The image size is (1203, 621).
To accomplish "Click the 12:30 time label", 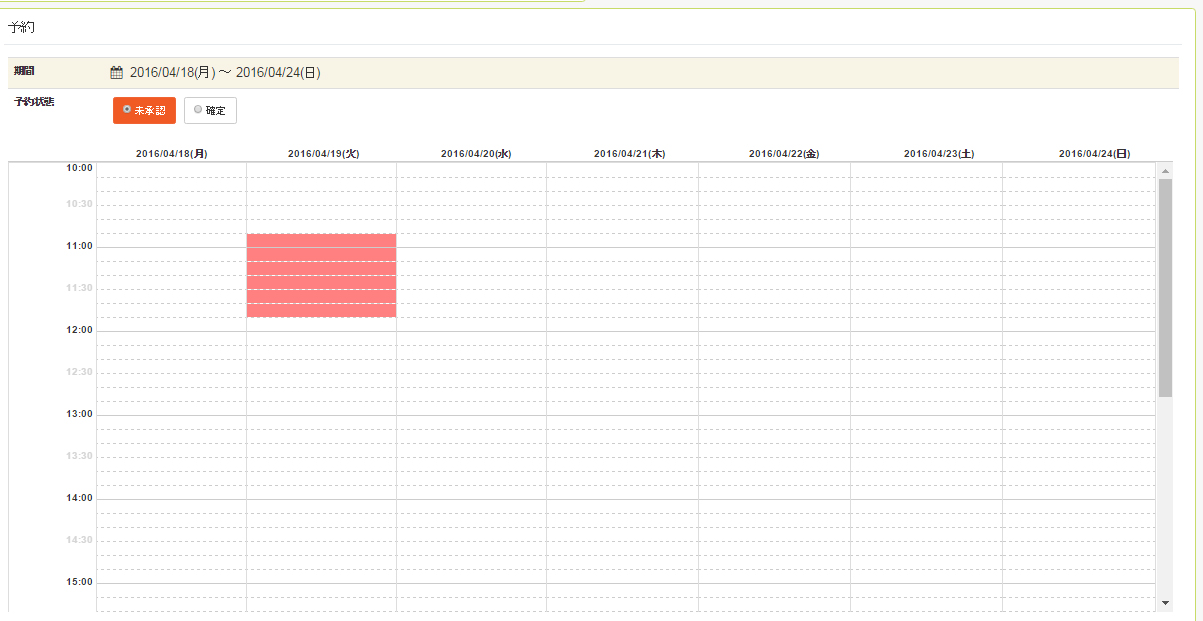I will click(x=80, y=372).
